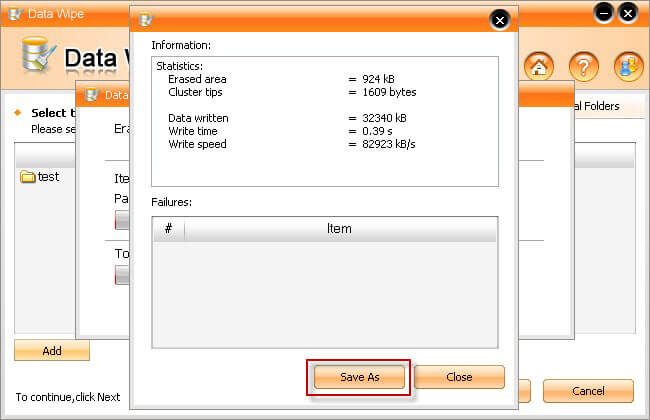Image resolution: width=650 pixels, height=420 pixels.
Task: Click the 'Failures:' label
Action: pyautogui.click(x=172, y=202)
